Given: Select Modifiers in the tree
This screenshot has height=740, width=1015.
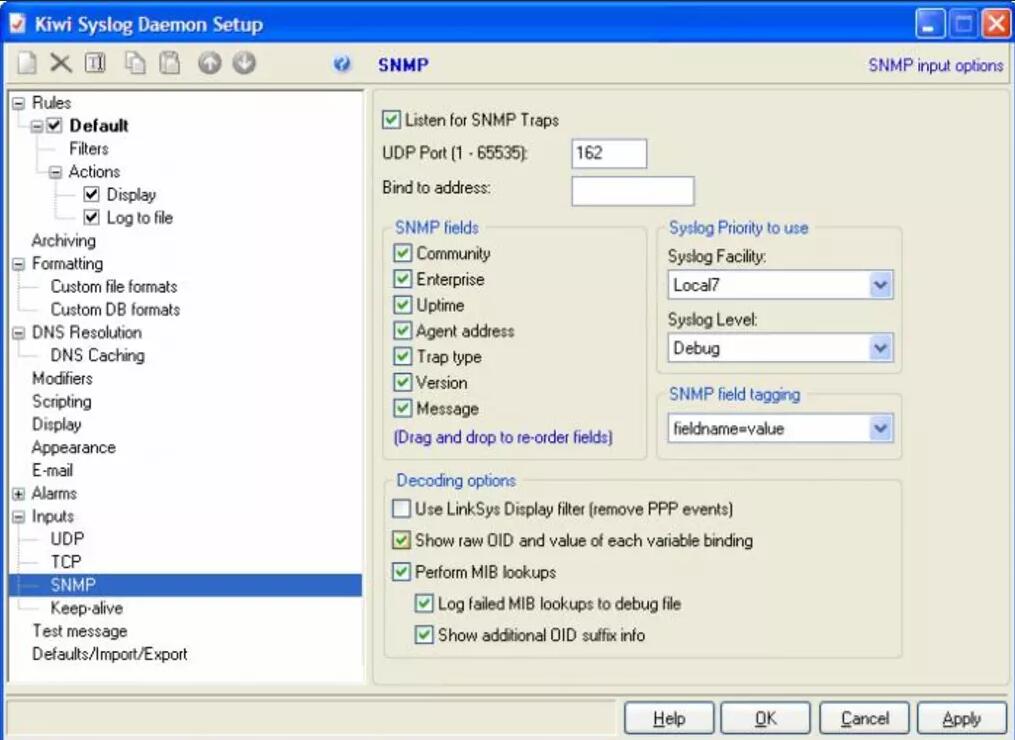Looking at the screenshot, I should pyautogui.click(x=62, y=378).
